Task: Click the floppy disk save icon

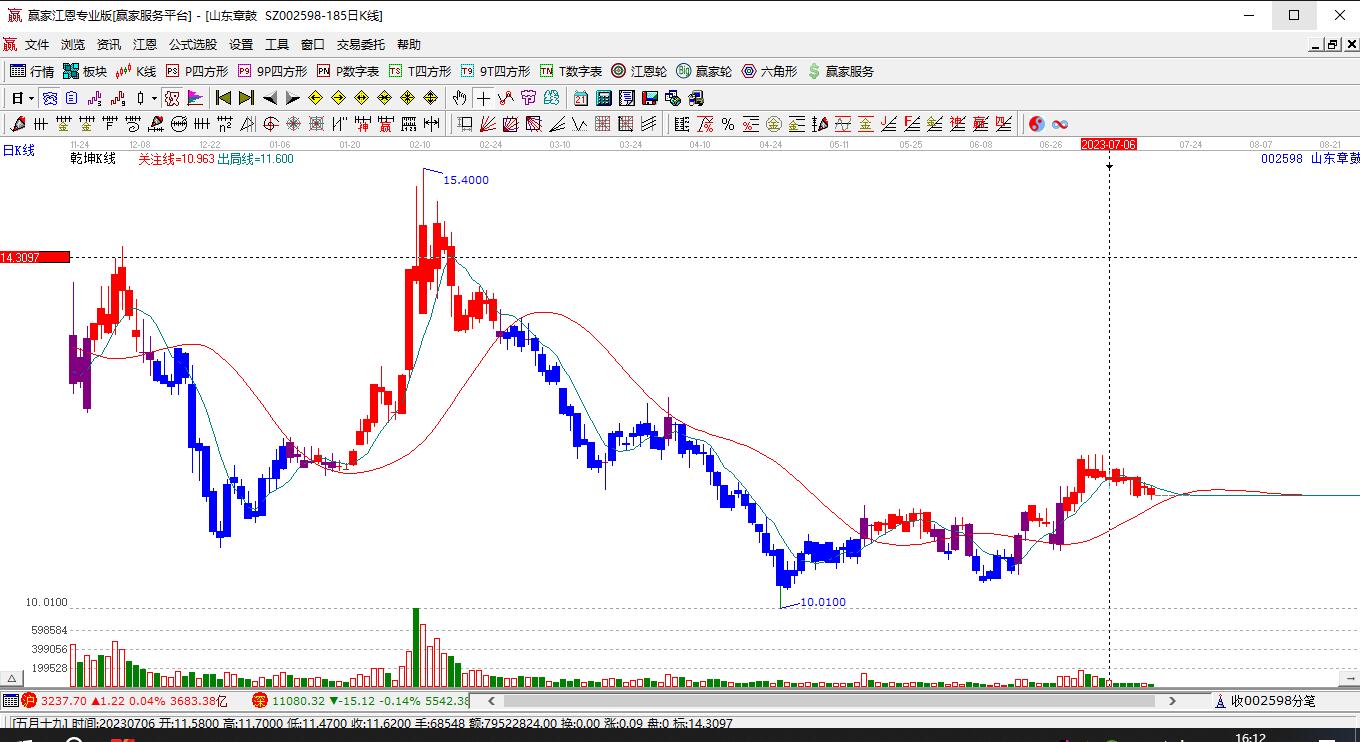Action: point(650,98)
